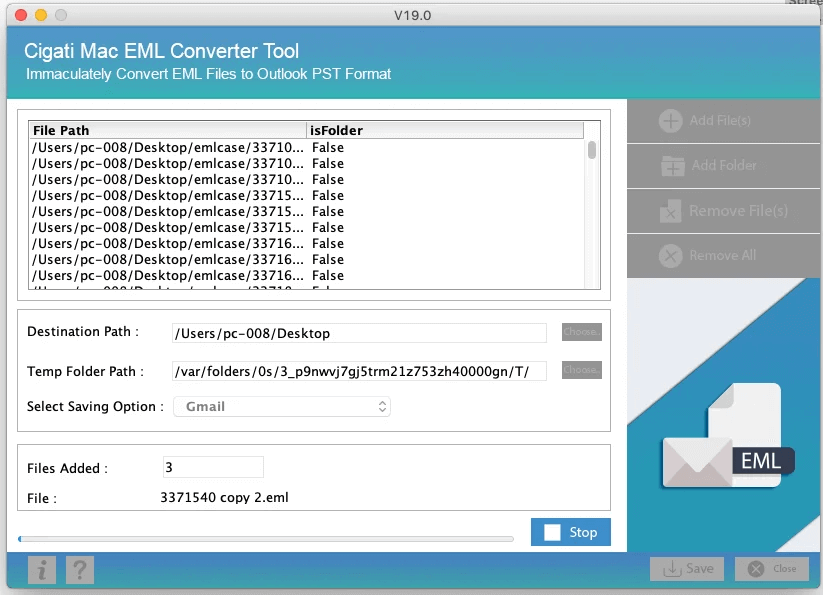
Task: Click the 'Destination Path :' label
Action: pyautogui.click(x=83, y=332)
